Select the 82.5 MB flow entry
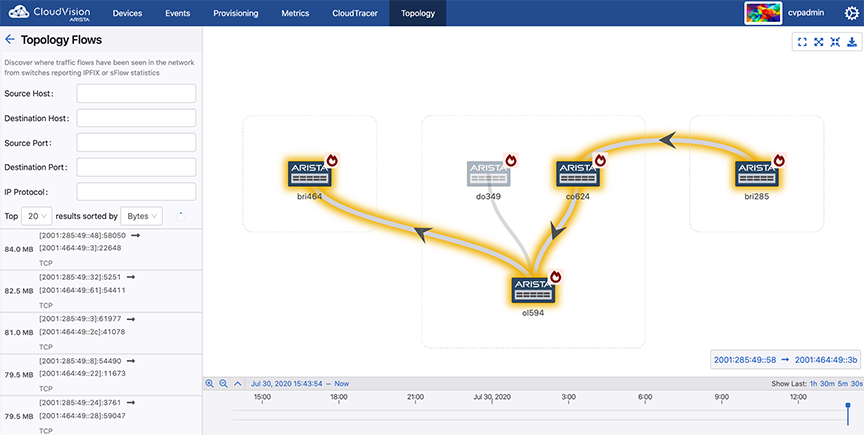The image size is (864, 435). coord(101,292)
